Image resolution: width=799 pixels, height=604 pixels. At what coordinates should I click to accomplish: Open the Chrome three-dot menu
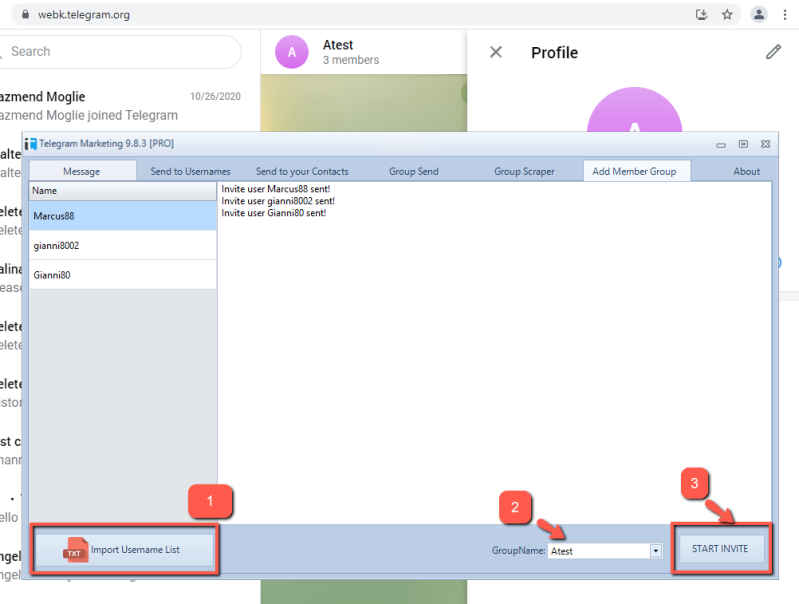click(x=787, y=15)
